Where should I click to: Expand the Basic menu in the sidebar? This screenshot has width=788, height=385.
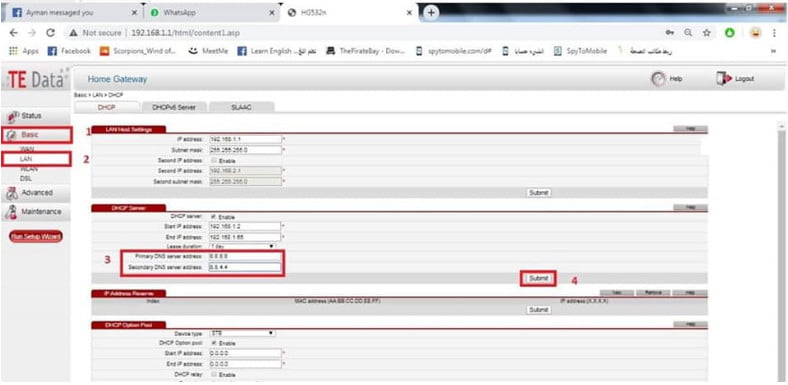36,135
